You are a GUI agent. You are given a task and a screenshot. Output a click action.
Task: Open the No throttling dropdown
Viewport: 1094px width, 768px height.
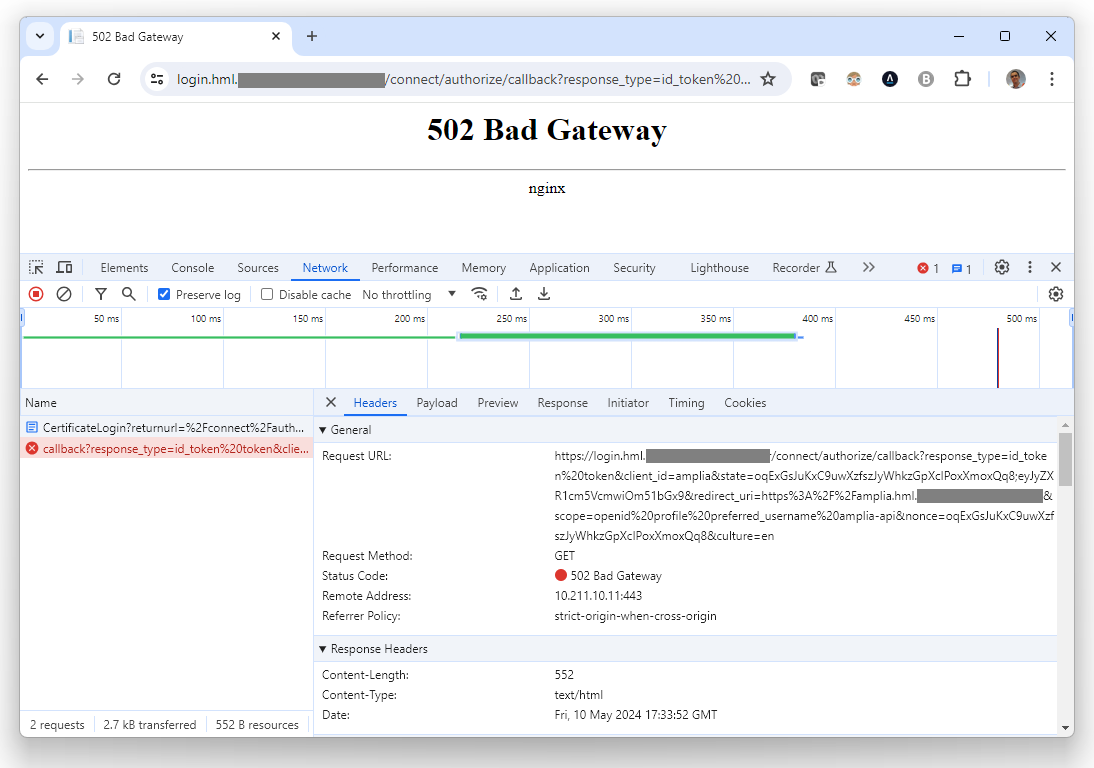(409, 295)
